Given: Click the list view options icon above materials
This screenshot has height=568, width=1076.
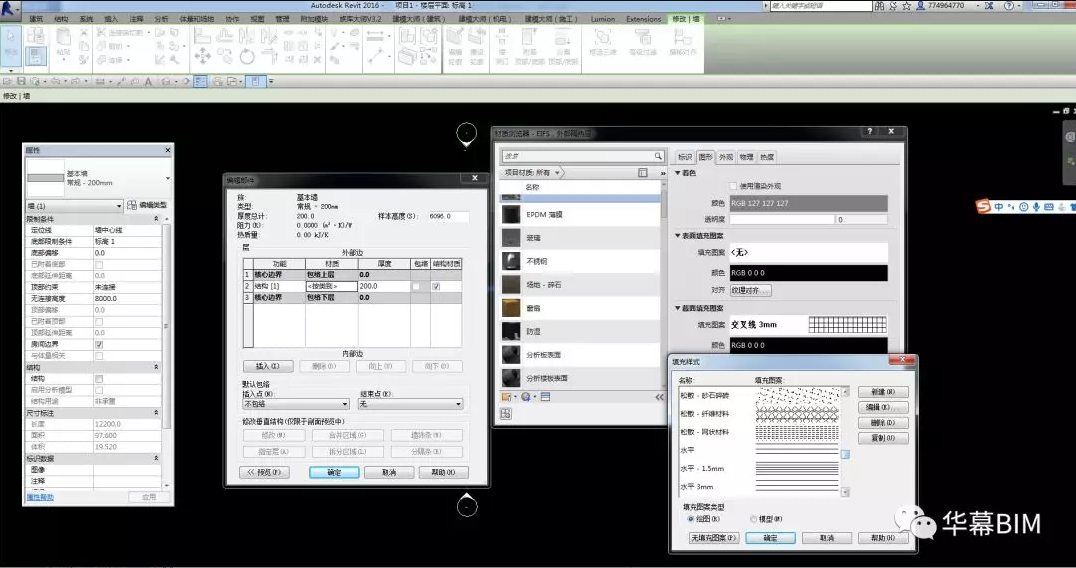Looking at the screenshot, I should point(643,173).
